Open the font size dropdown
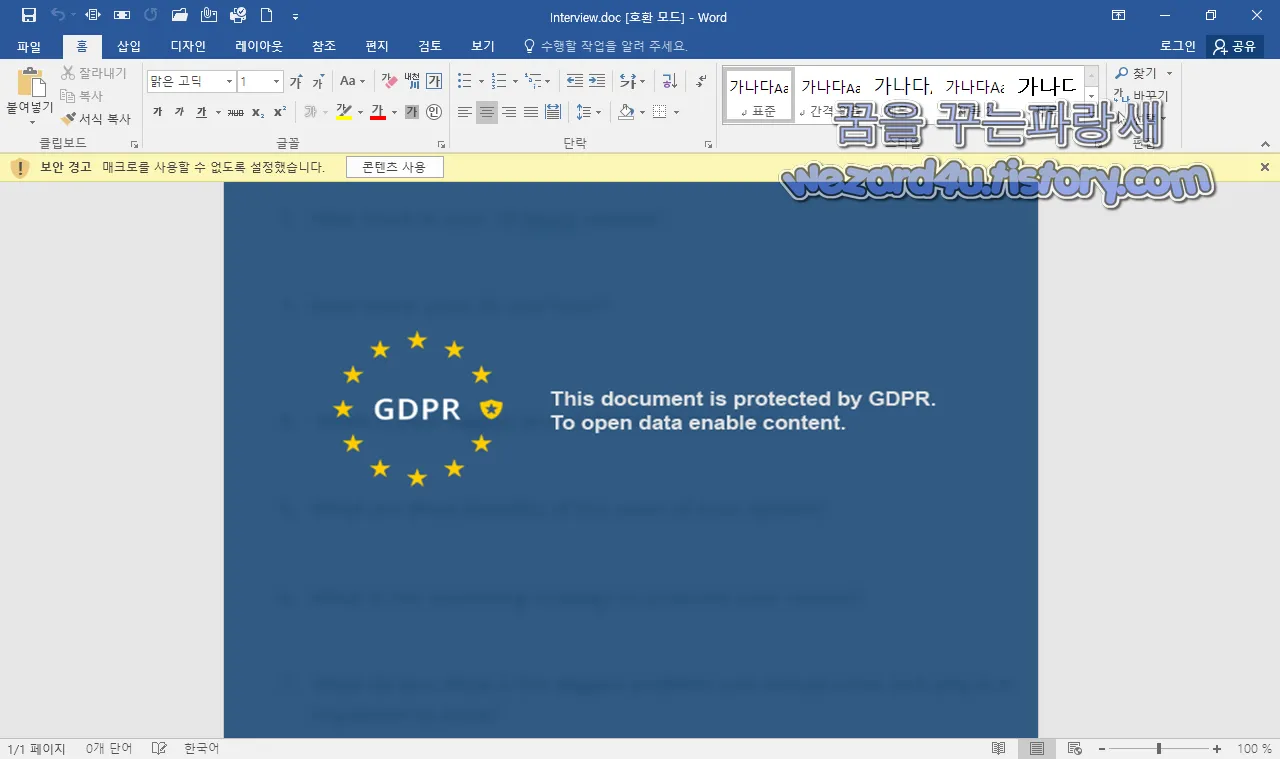The width and height of the screenshot is (1280, 759). [277, 81]
